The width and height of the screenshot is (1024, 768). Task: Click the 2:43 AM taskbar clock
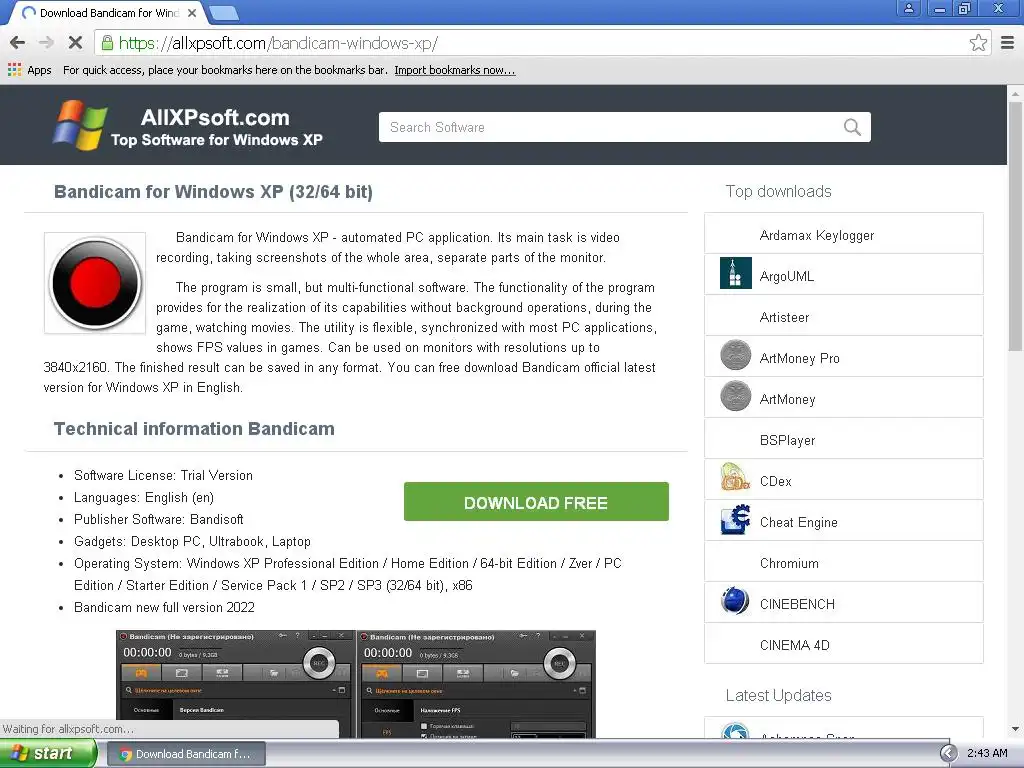point(987,753)
